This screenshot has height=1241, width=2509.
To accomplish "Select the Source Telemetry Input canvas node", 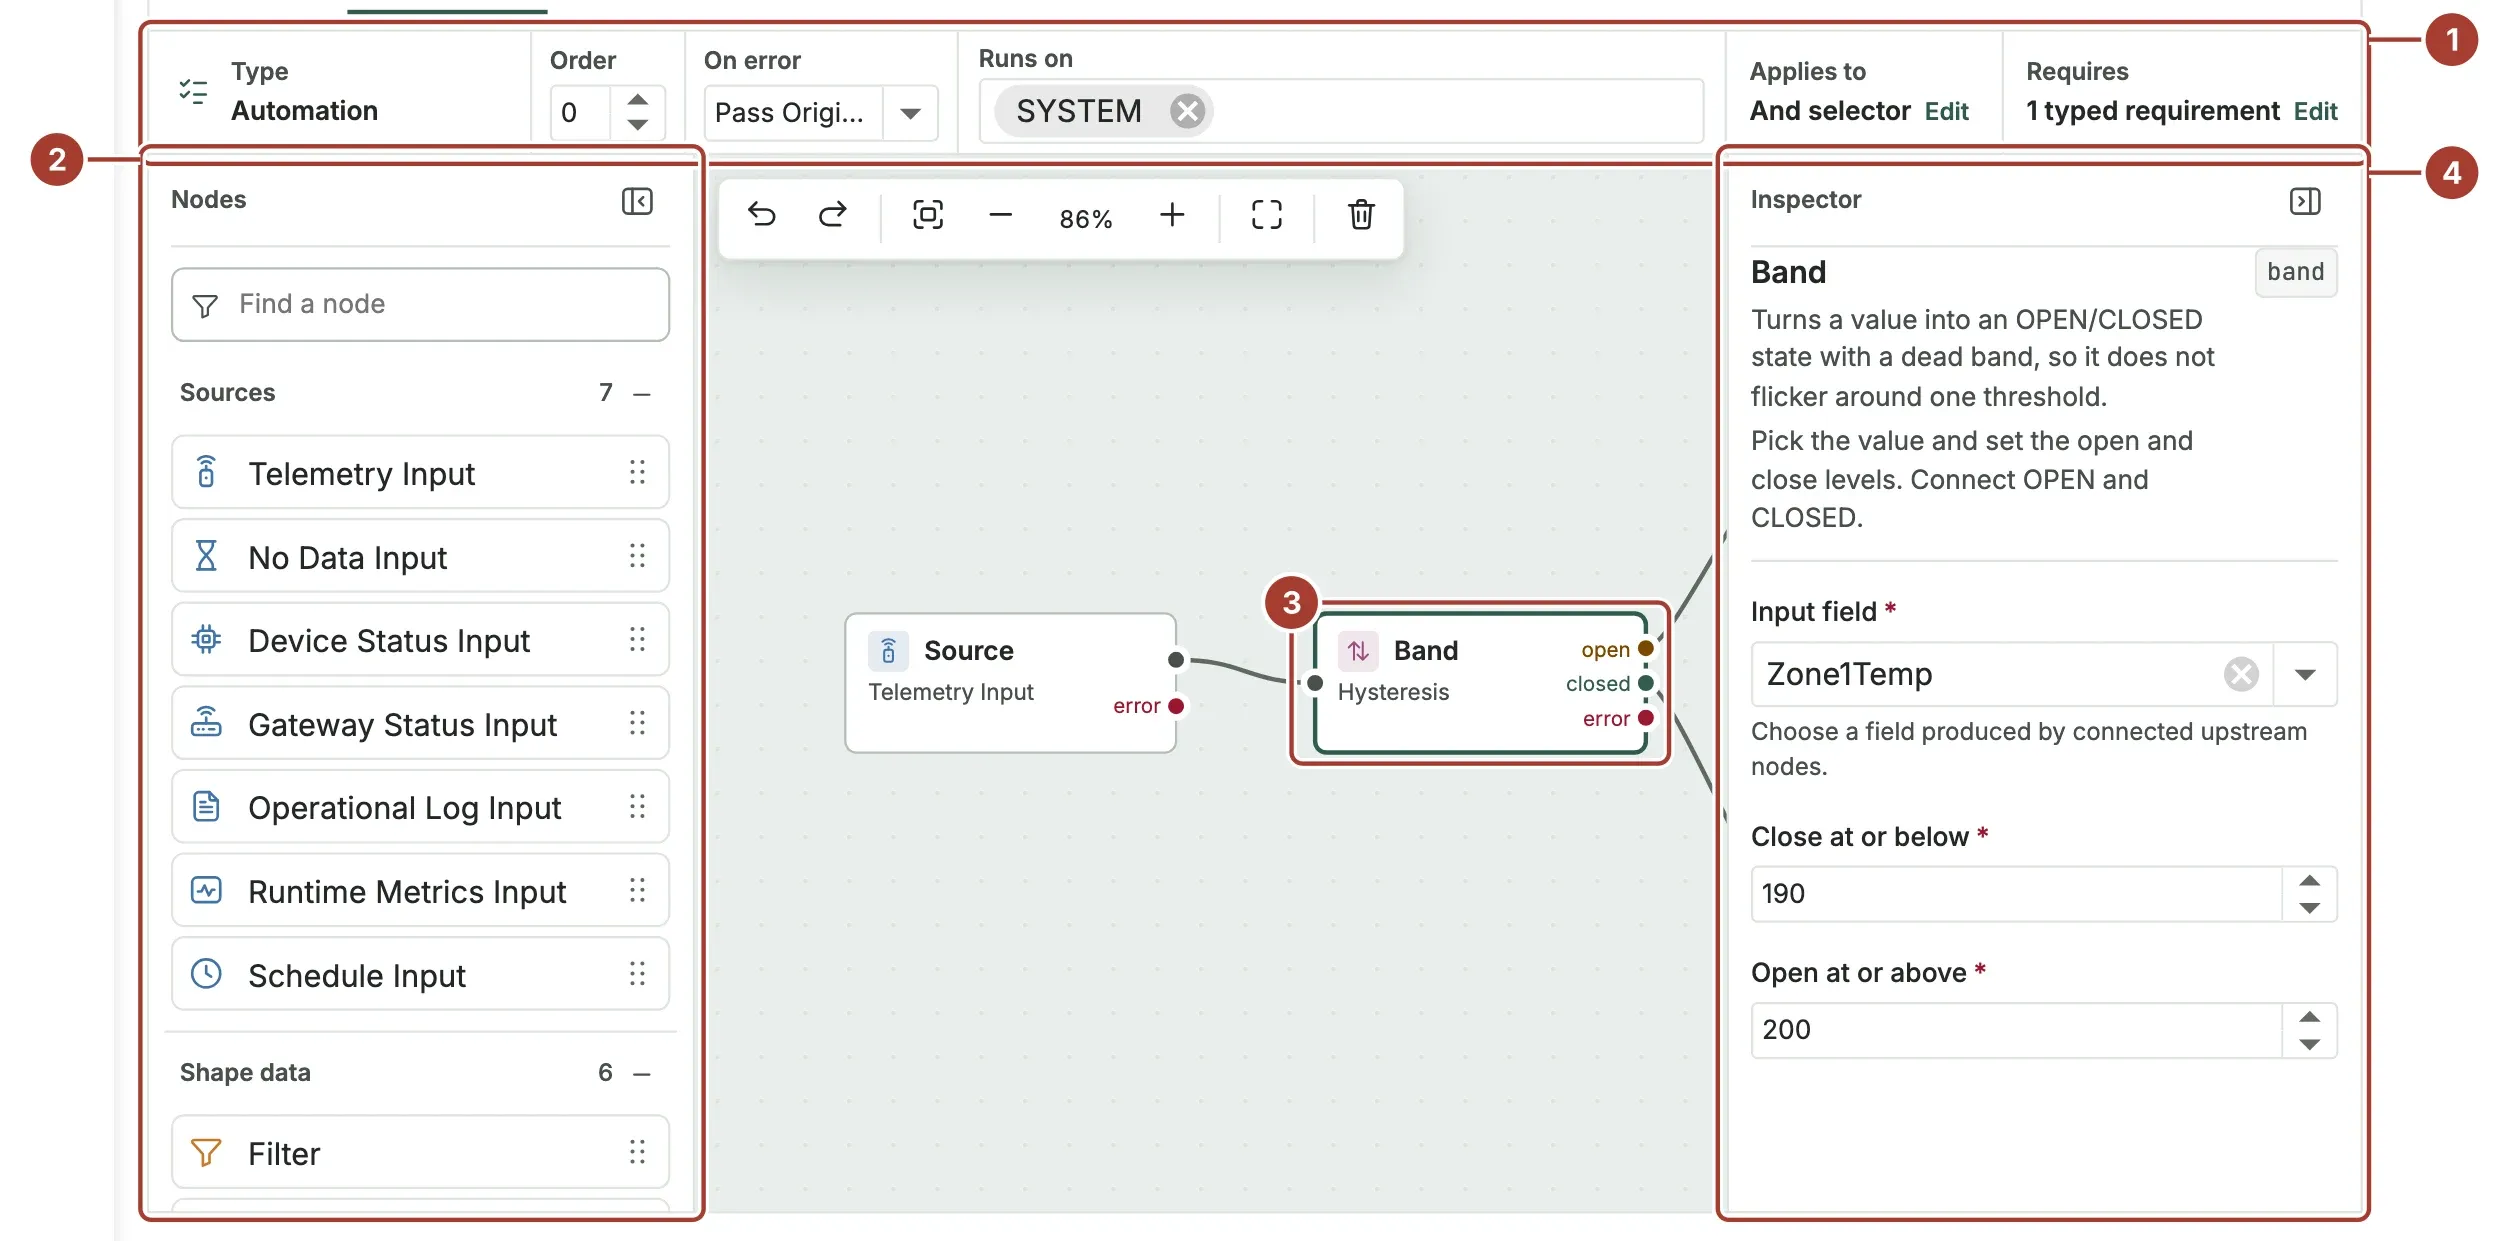I will (x=1010, y=683).
